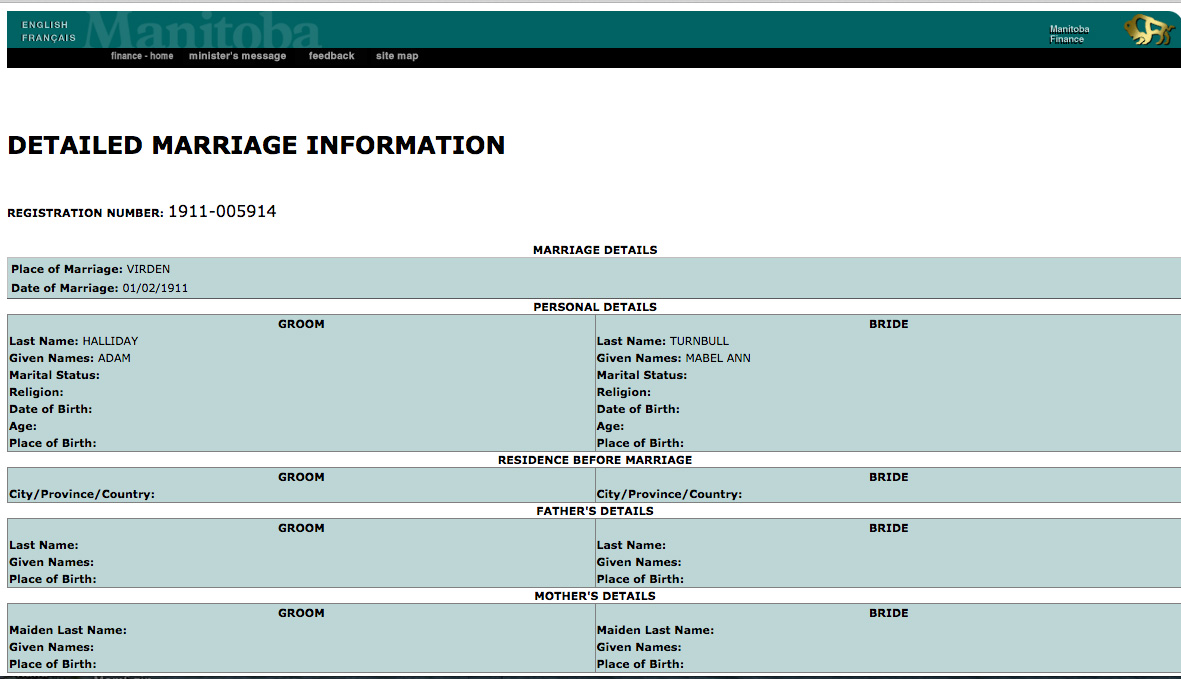Click the bride's last name TURNBULL
This screenshot has width=1181, height=679.
click(699, 341)
